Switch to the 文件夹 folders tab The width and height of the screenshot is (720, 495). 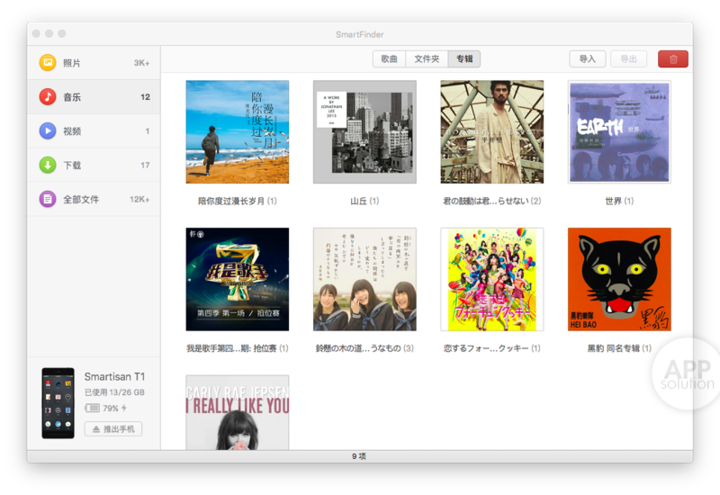pyautogui.click(x=427, y=59)
